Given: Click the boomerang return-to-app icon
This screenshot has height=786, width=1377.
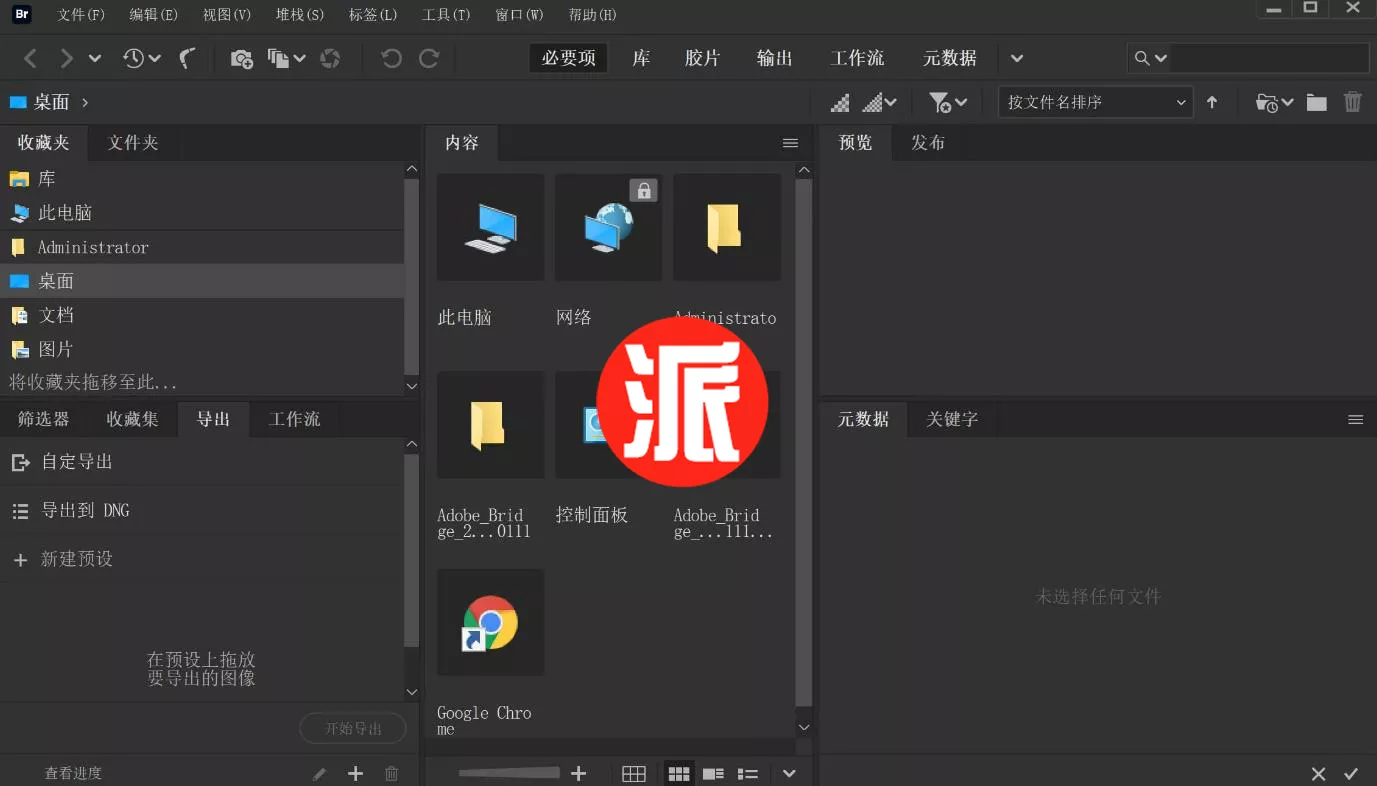Looking at the screenshot, I should click(187, 59).
